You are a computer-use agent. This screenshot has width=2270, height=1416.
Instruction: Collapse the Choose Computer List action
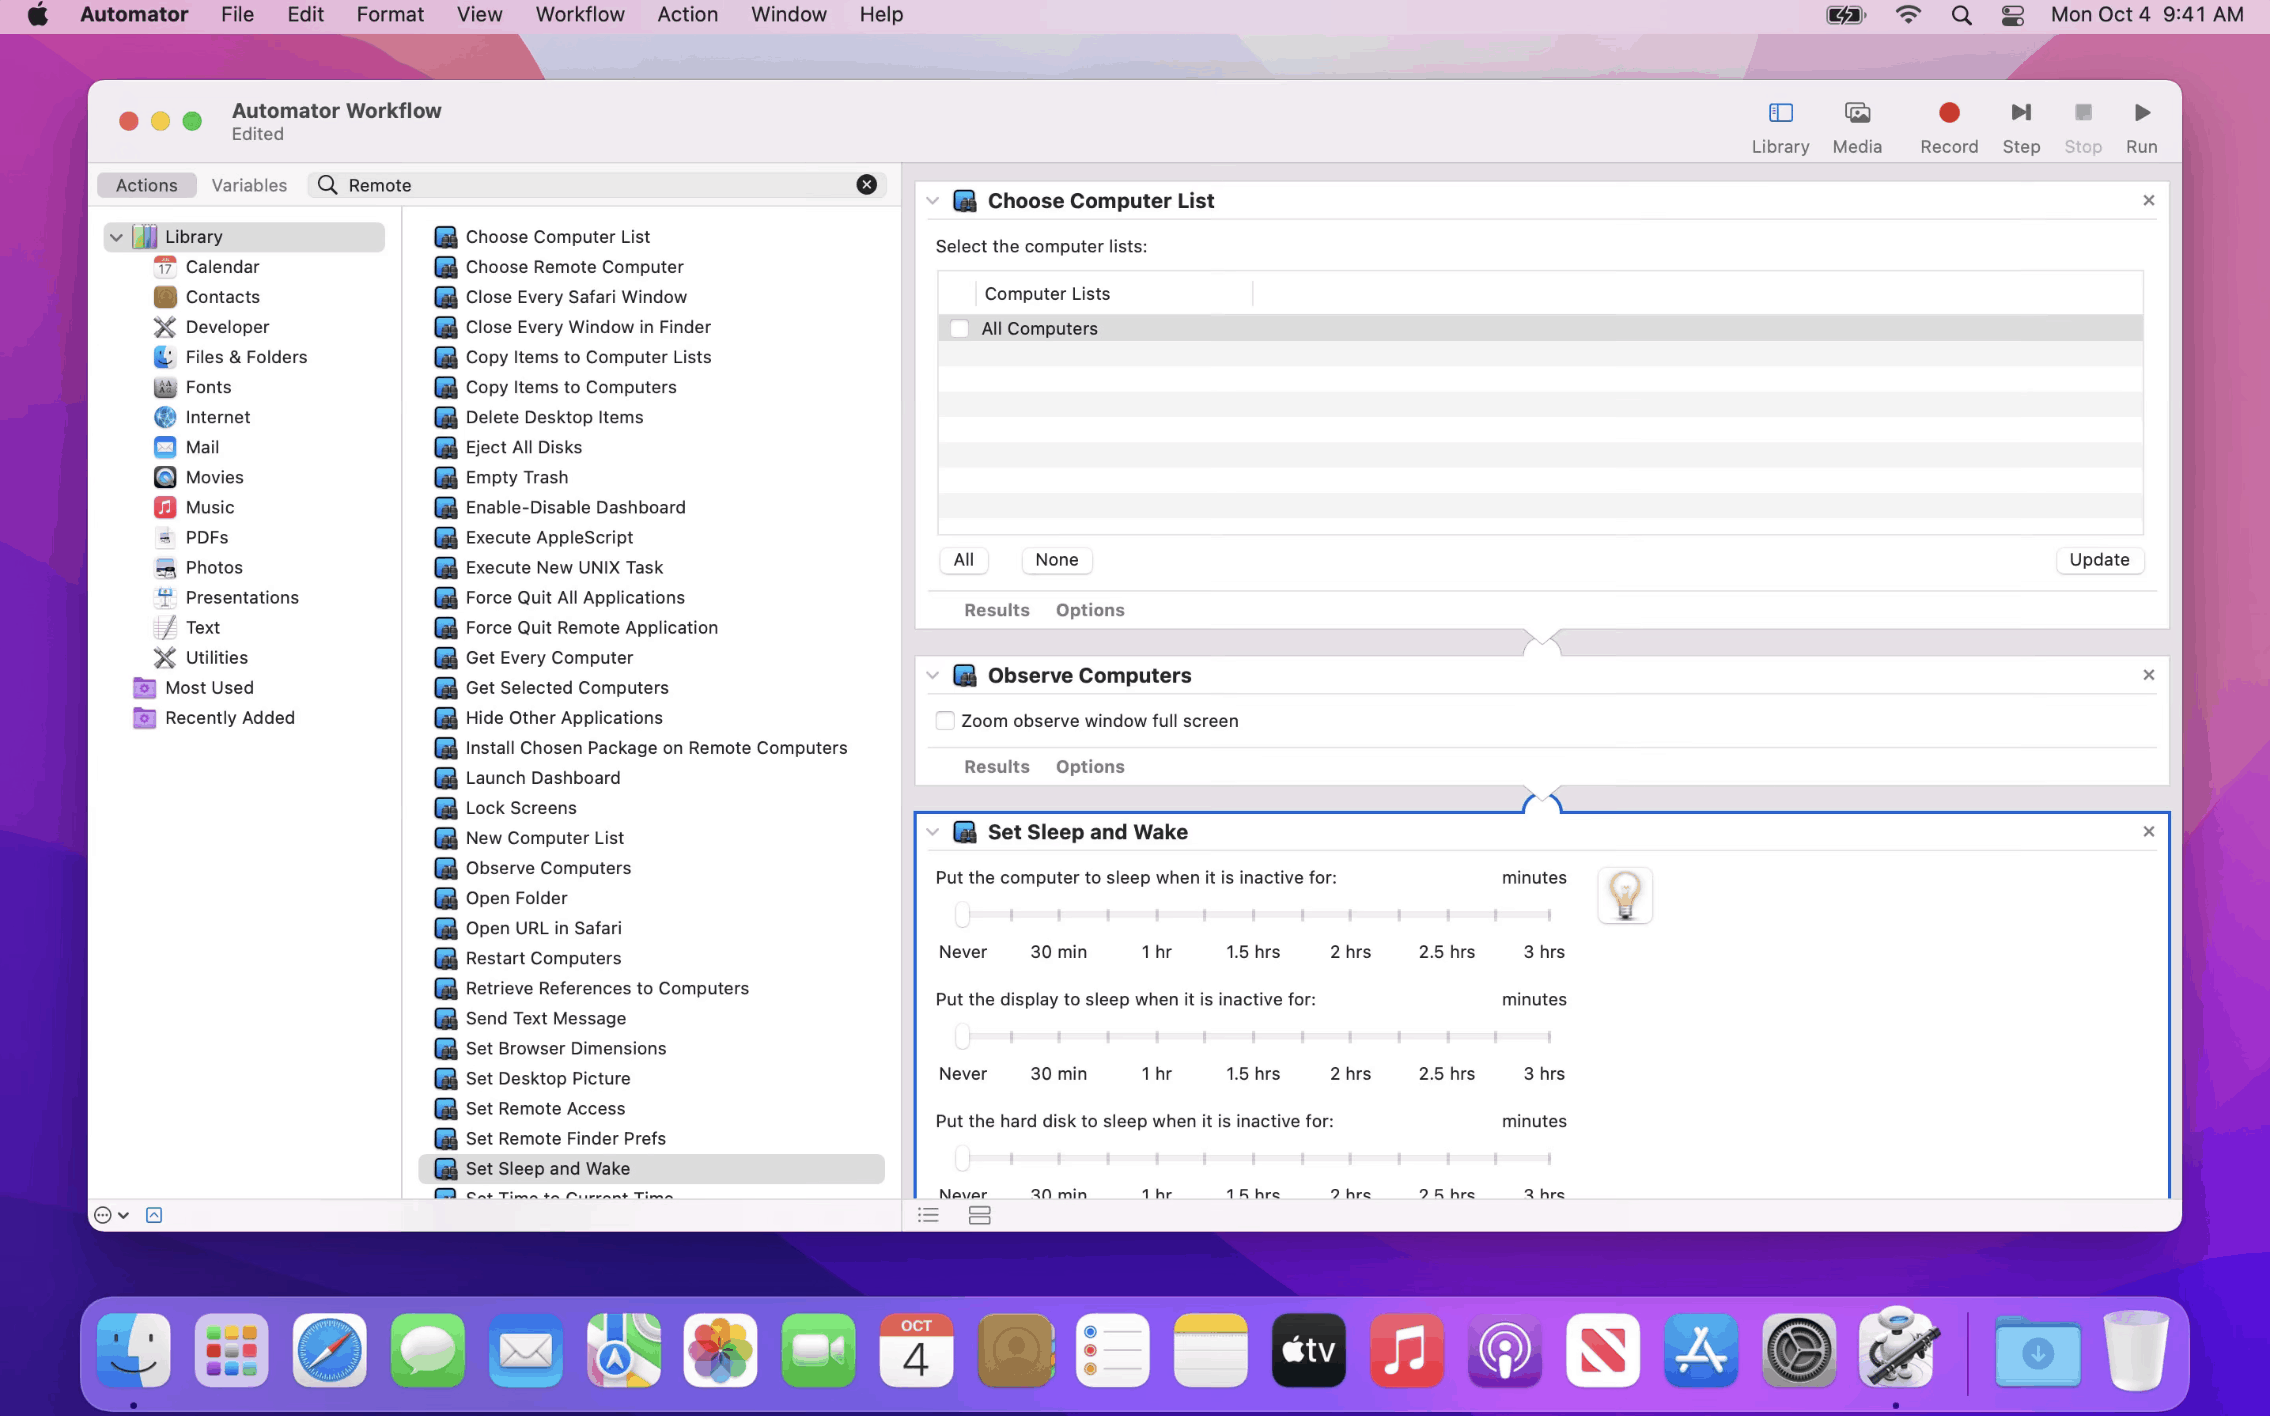[x=934, y=200]
